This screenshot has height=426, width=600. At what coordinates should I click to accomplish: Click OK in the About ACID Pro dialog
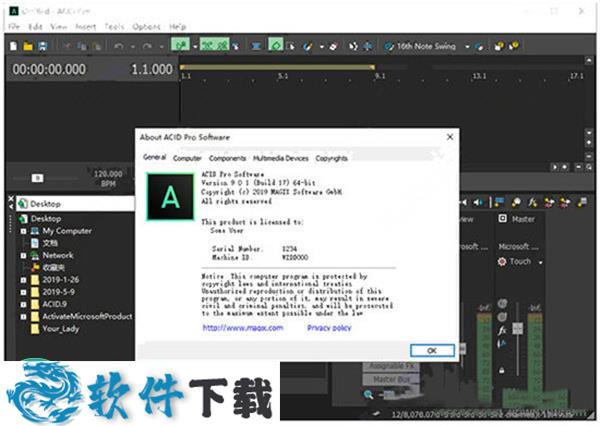432,351
